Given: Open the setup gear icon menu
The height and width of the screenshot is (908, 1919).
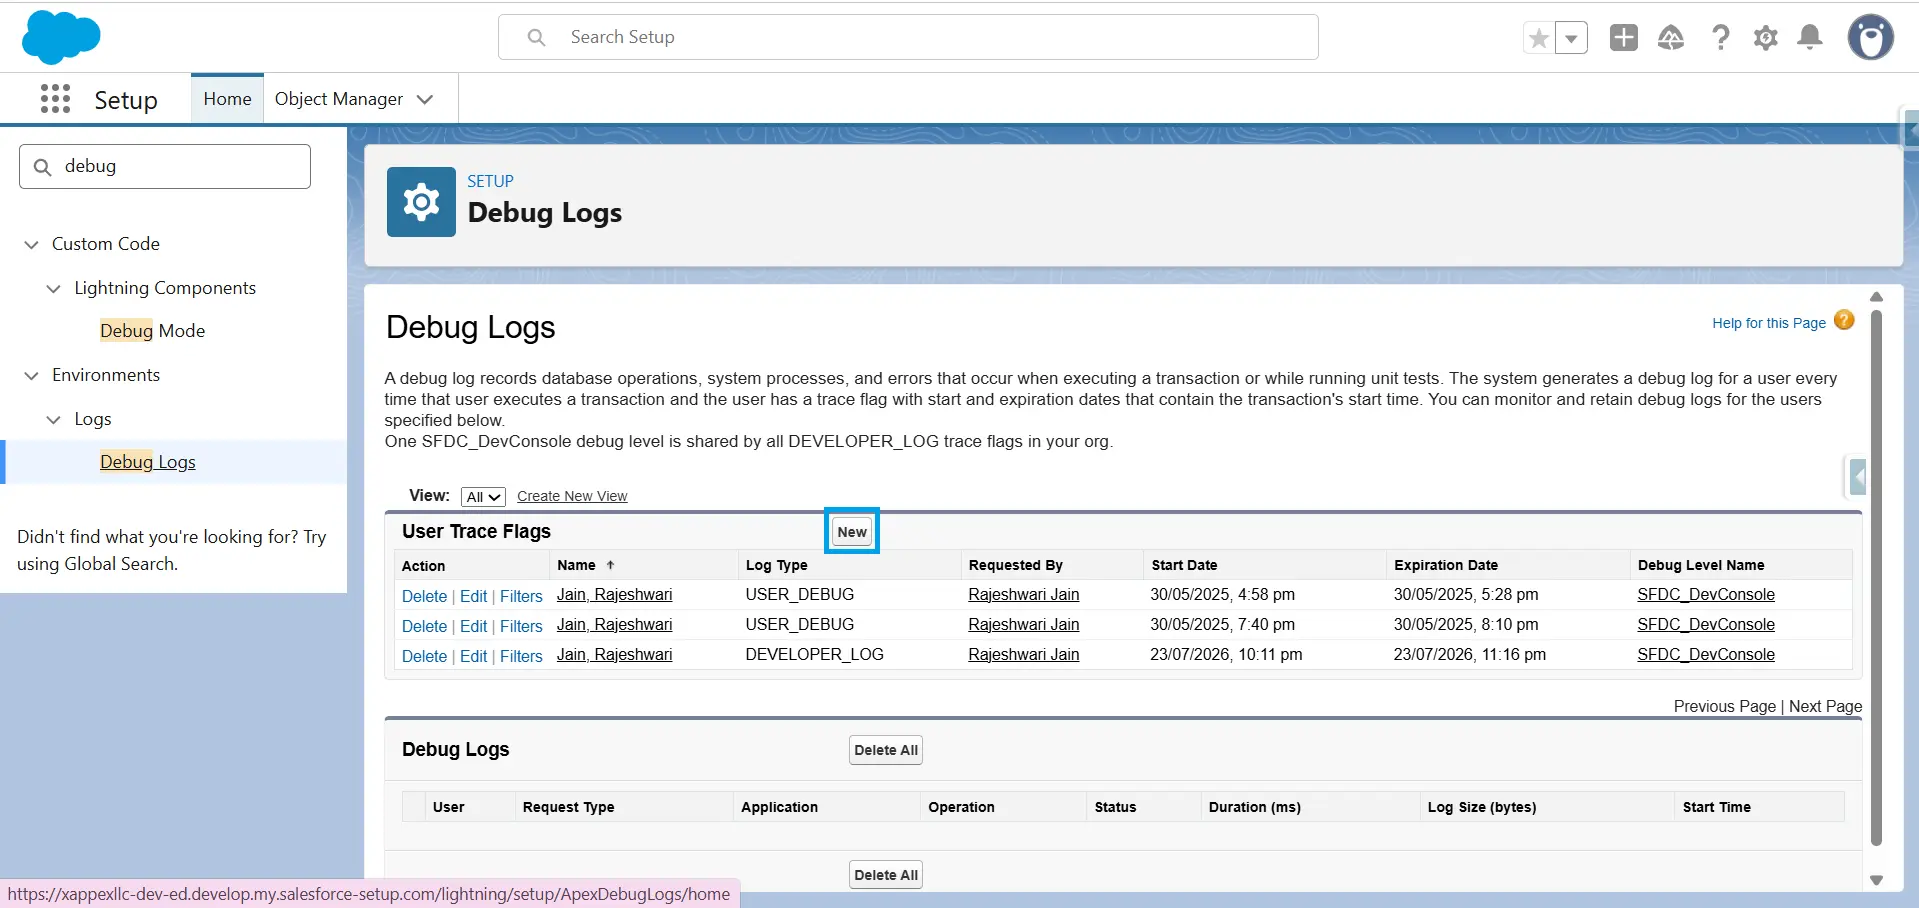Looking at the screenshot, I should pos(1766,37).
